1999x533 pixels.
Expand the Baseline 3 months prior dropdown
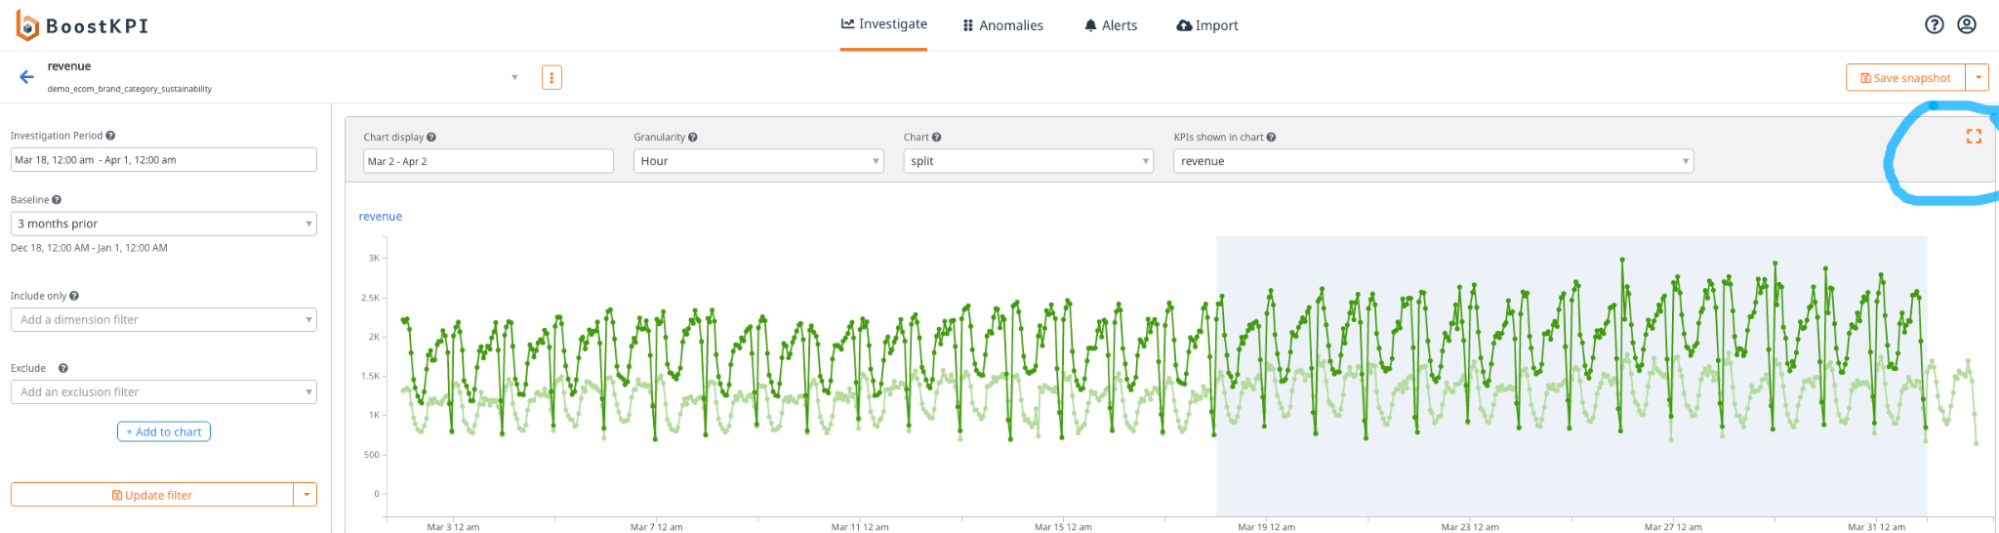163,224
